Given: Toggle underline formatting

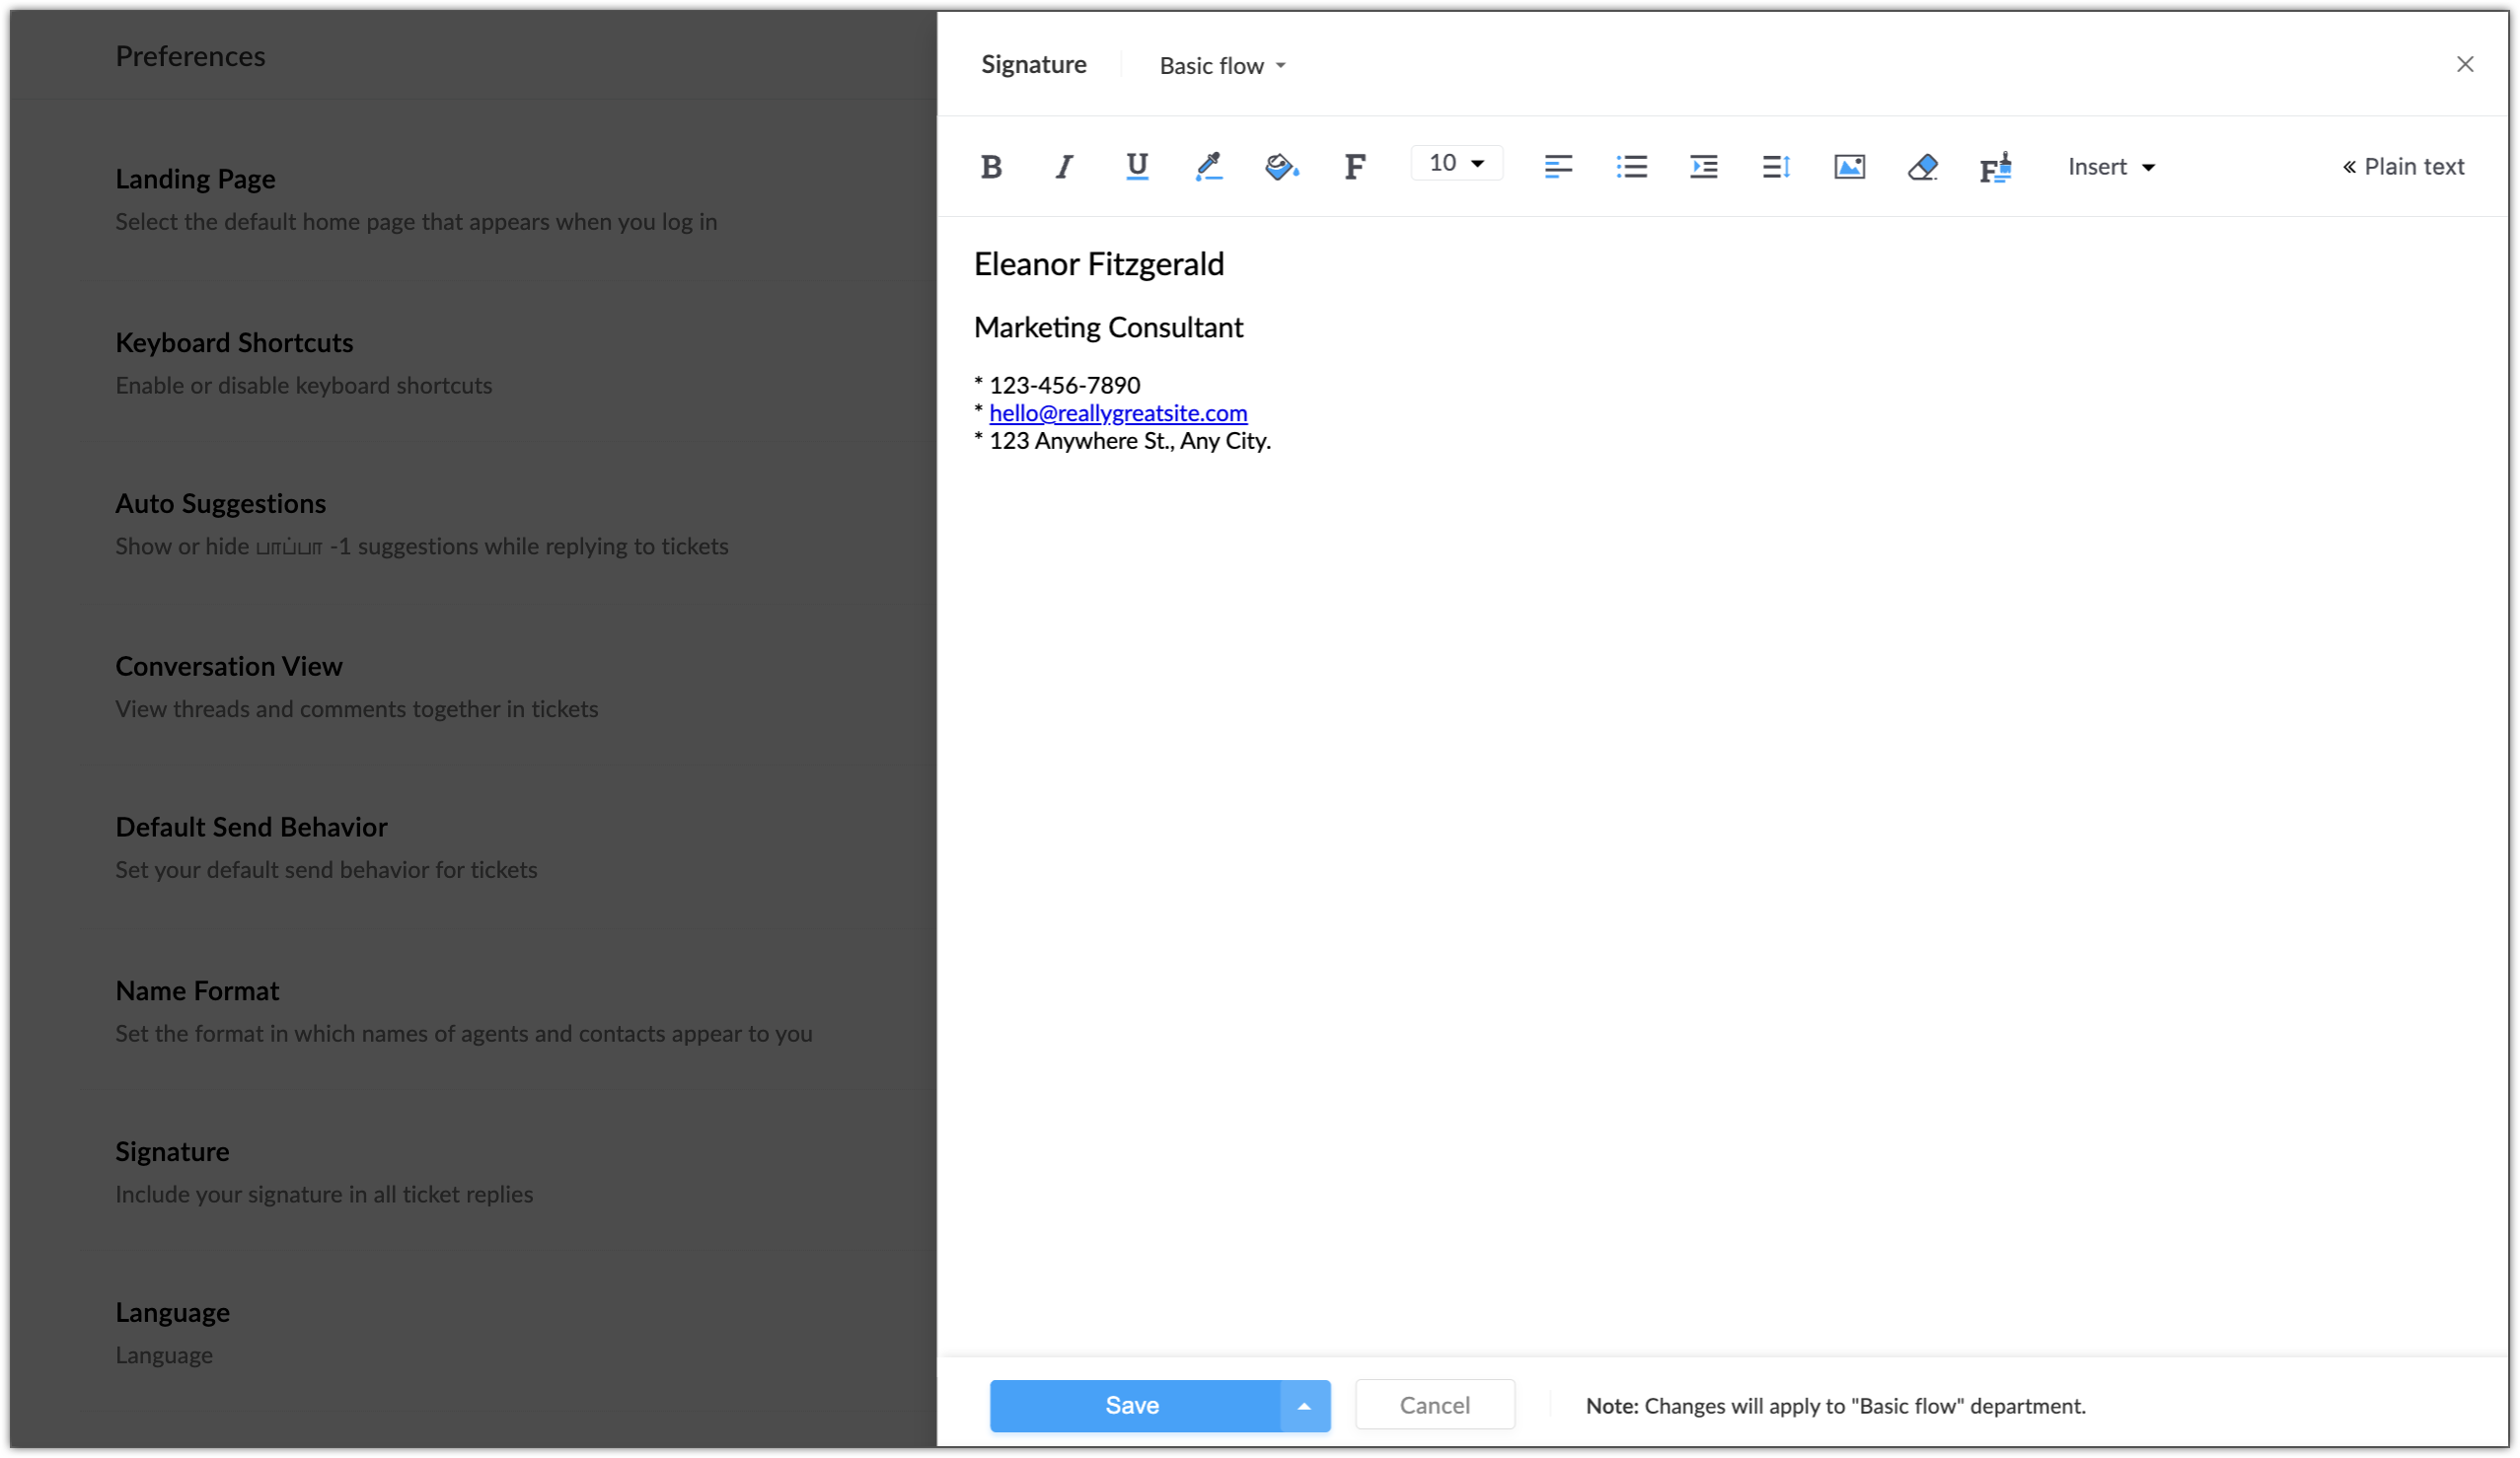Looking at the screenshot, I should click(1136, 167).
